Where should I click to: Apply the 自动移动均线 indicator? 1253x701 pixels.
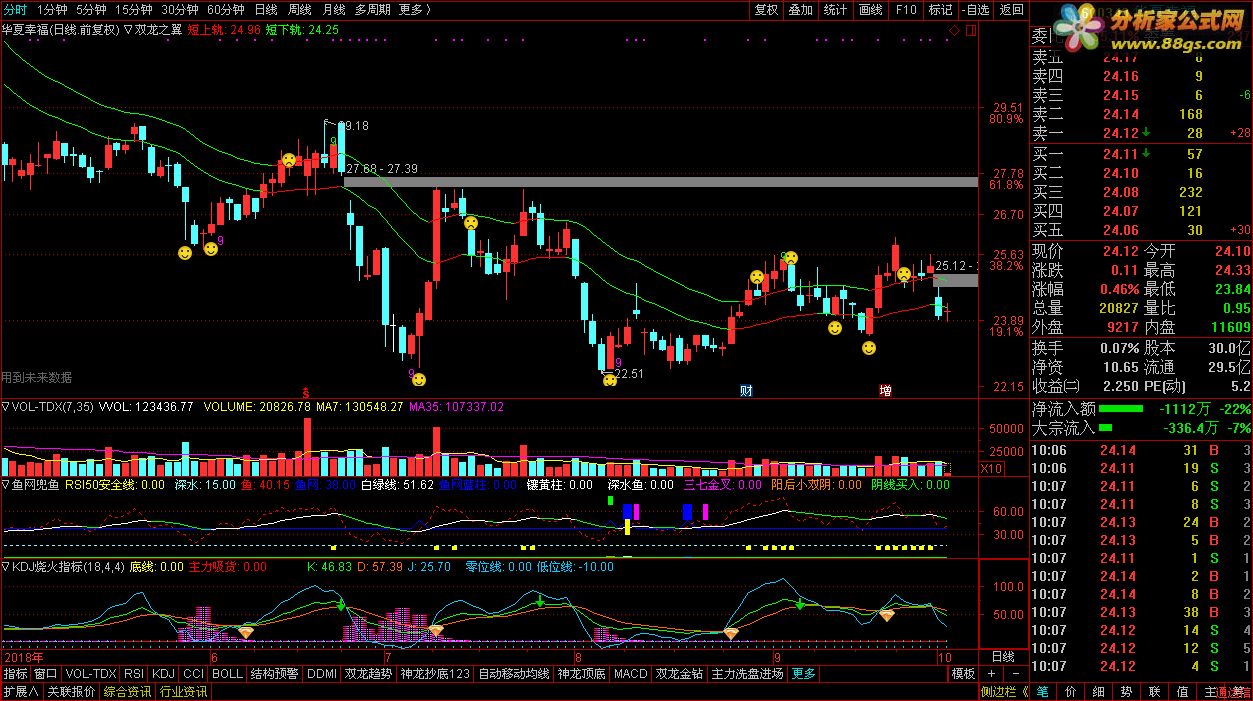pyautogui.click(x=514, y=674)
